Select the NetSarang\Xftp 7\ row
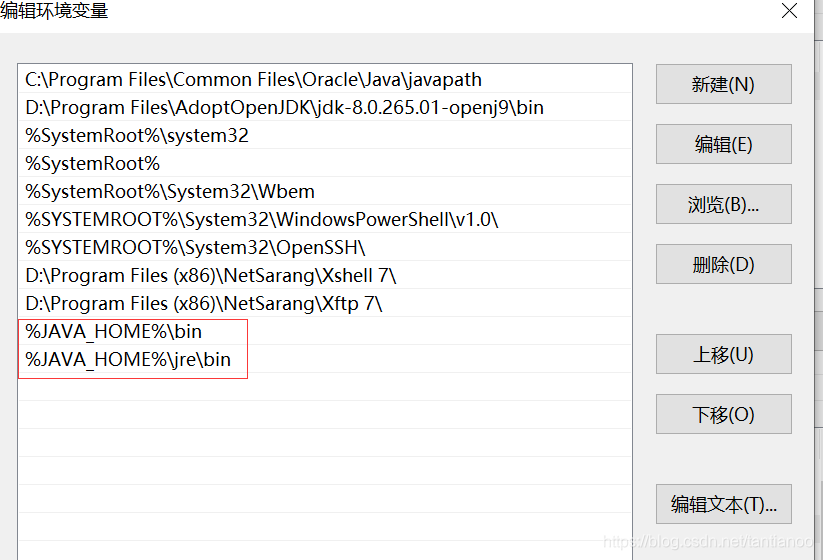 [325, 303]
